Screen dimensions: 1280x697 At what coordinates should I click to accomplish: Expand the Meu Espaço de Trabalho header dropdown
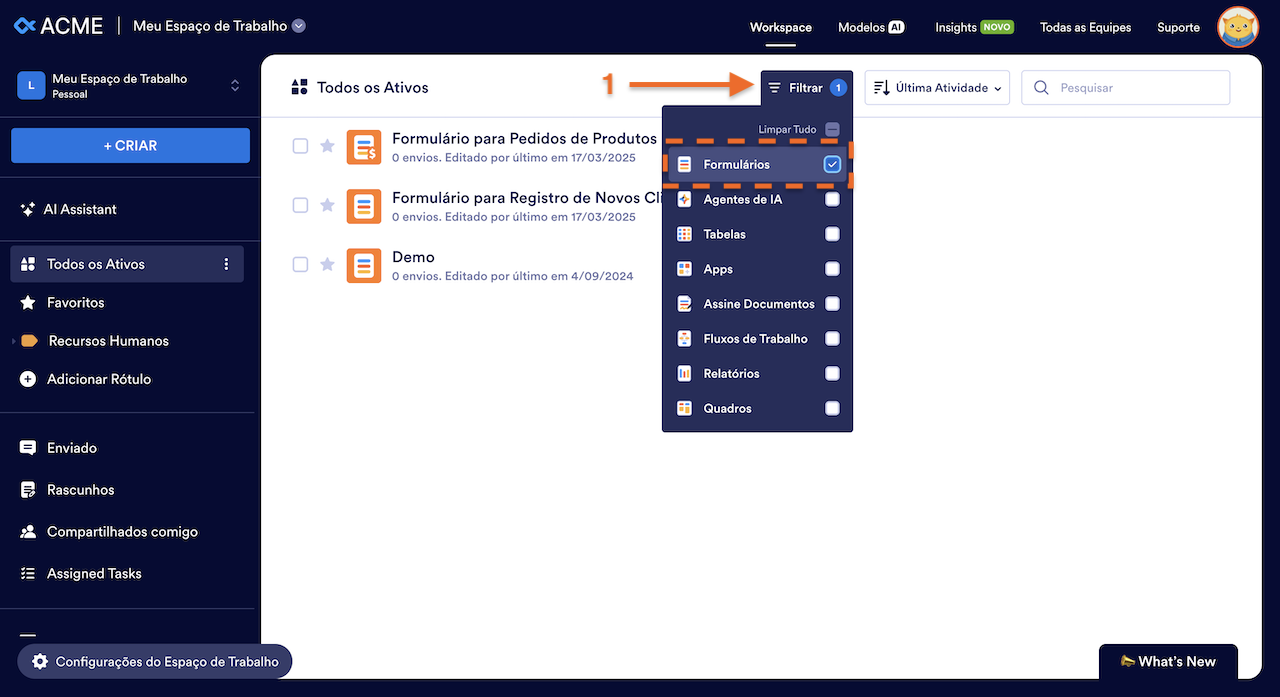(x=299, y=26)
